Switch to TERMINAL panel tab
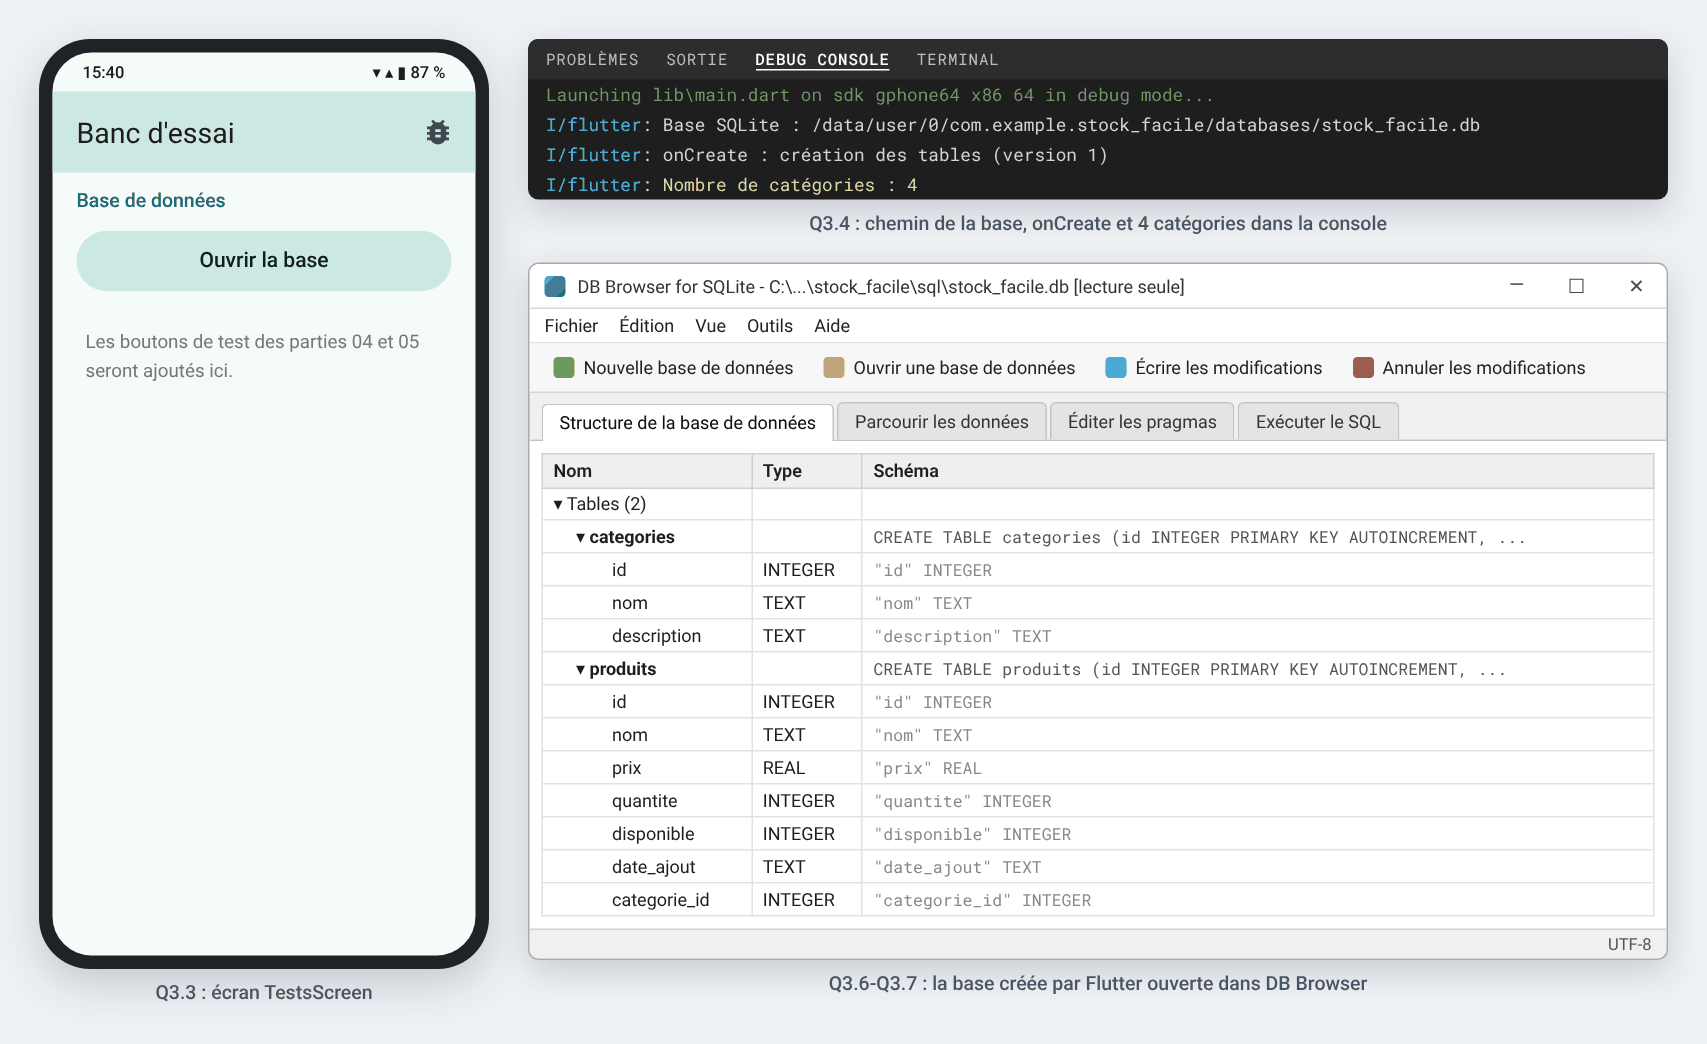 (x=957, y=60)
